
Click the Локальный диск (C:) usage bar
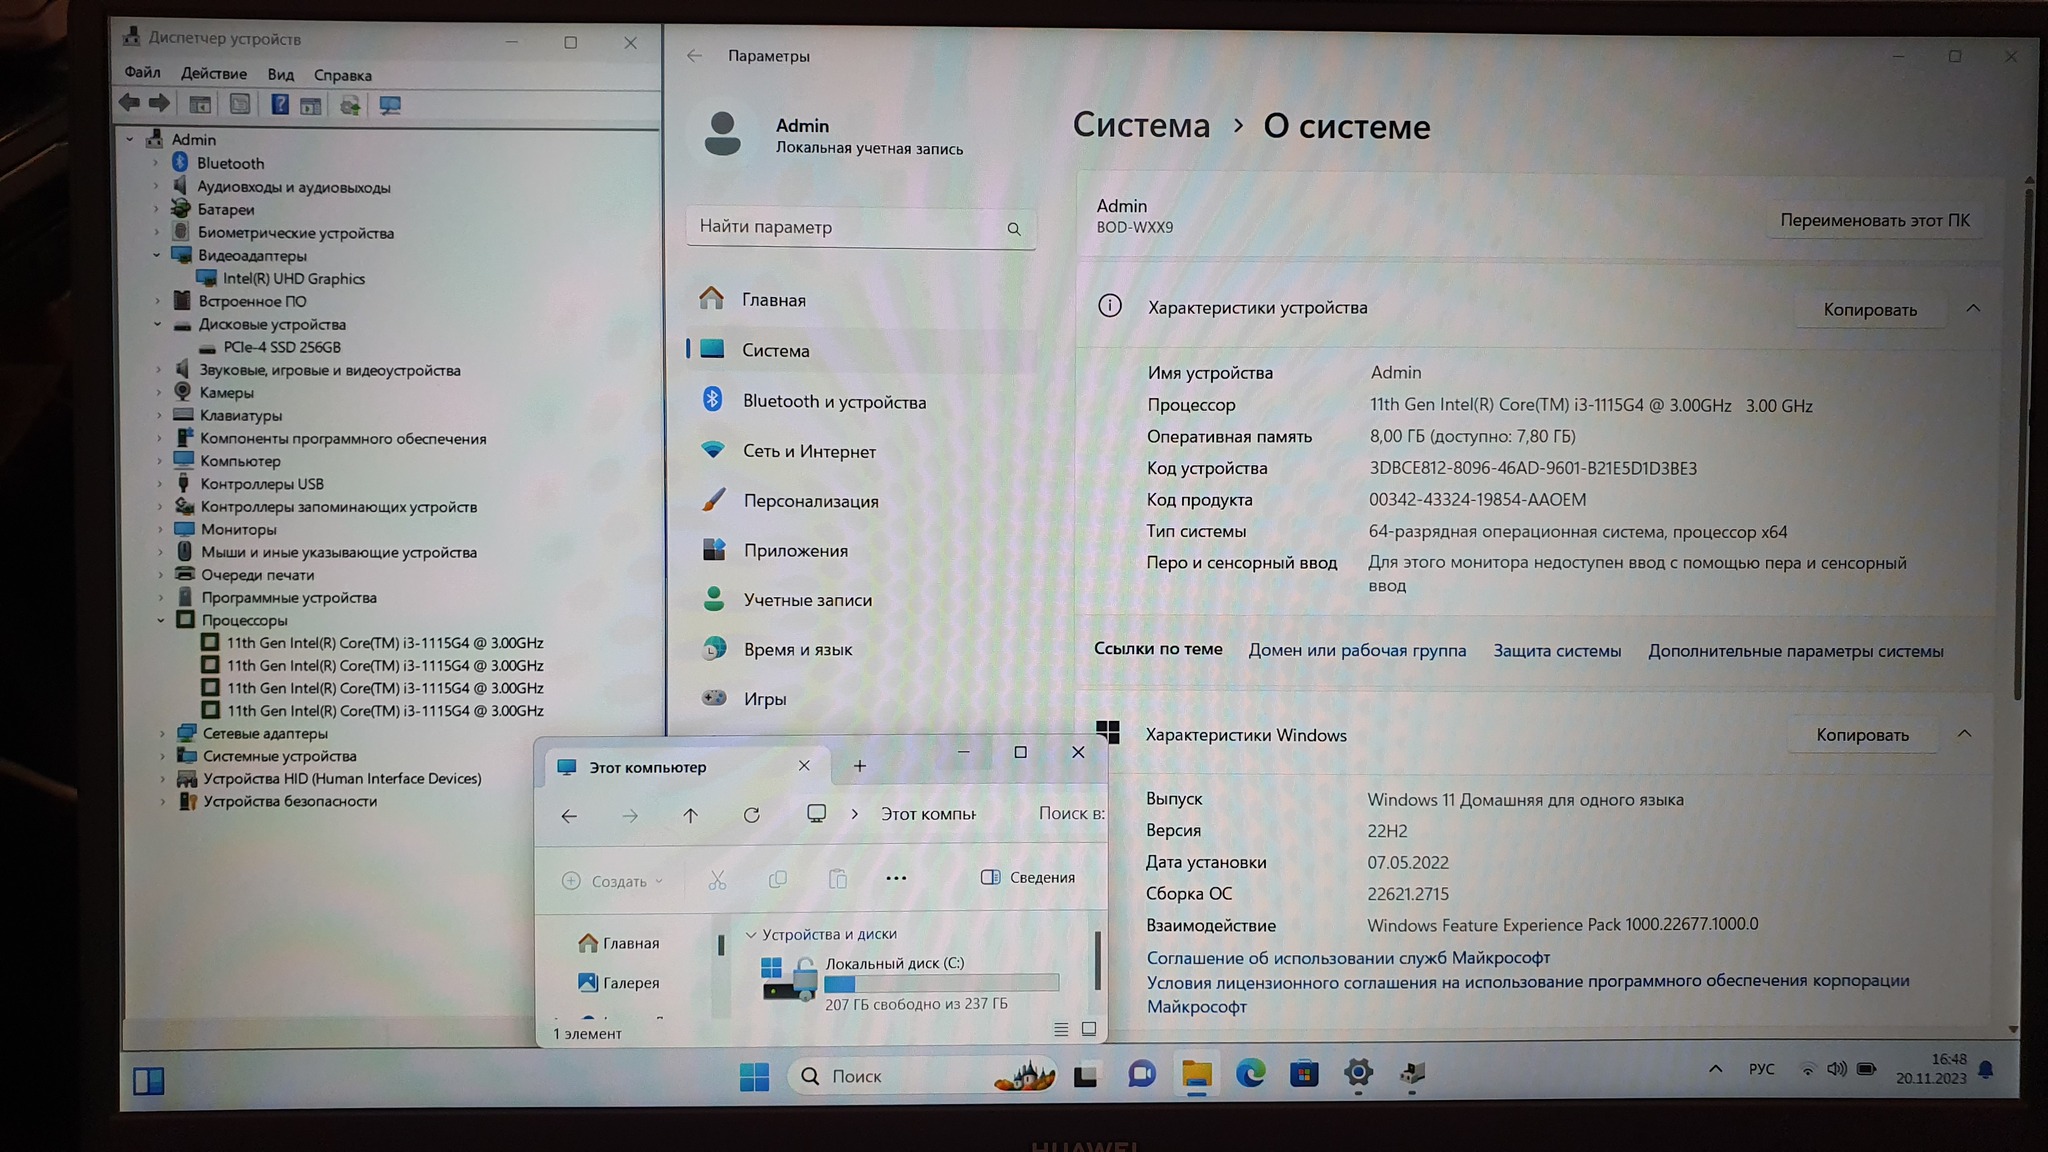[941, 983]
